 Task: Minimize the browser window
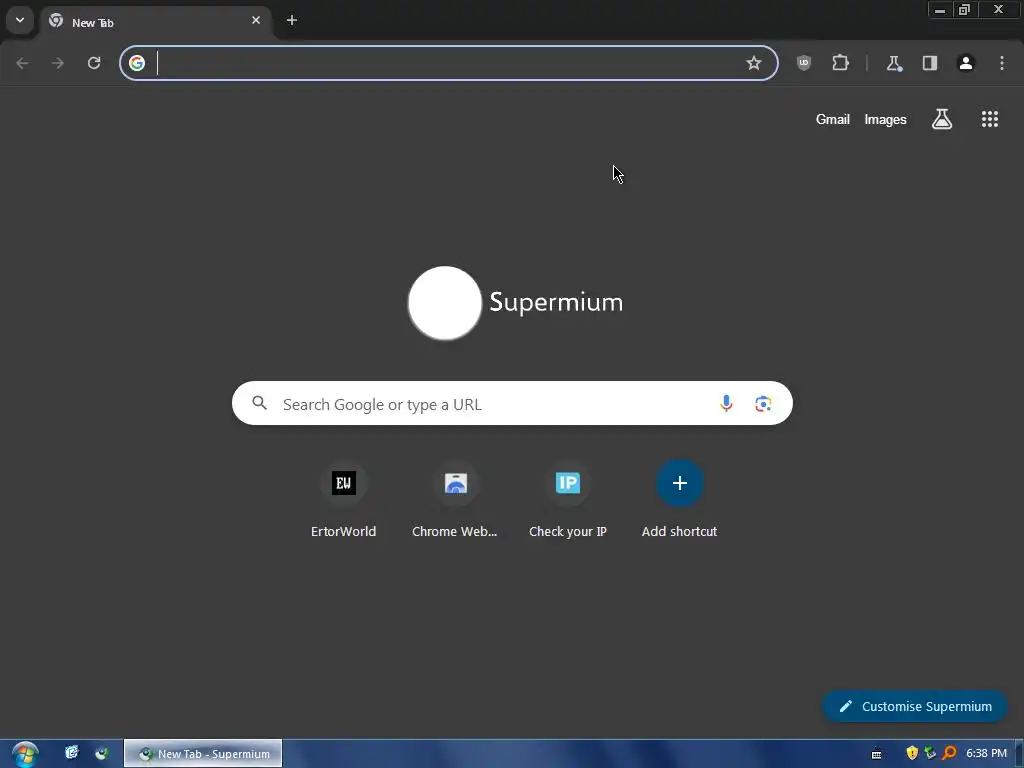[x=940, y=9]
